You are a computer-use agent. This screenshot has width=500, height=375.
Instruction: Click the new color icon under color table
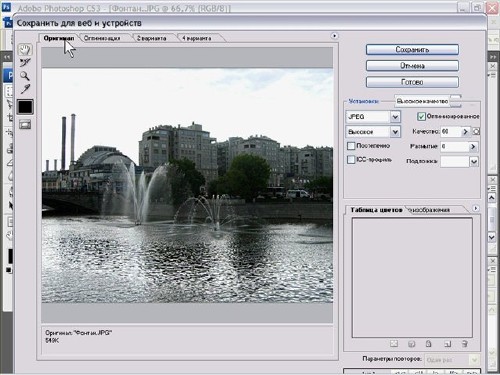pos(447,344)
